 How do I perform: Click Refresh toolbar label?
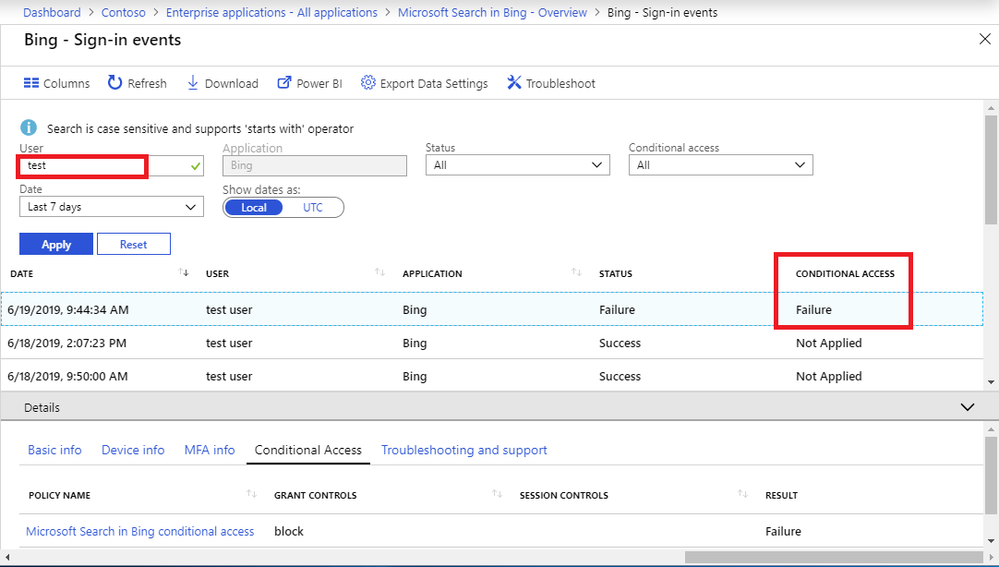147,83
